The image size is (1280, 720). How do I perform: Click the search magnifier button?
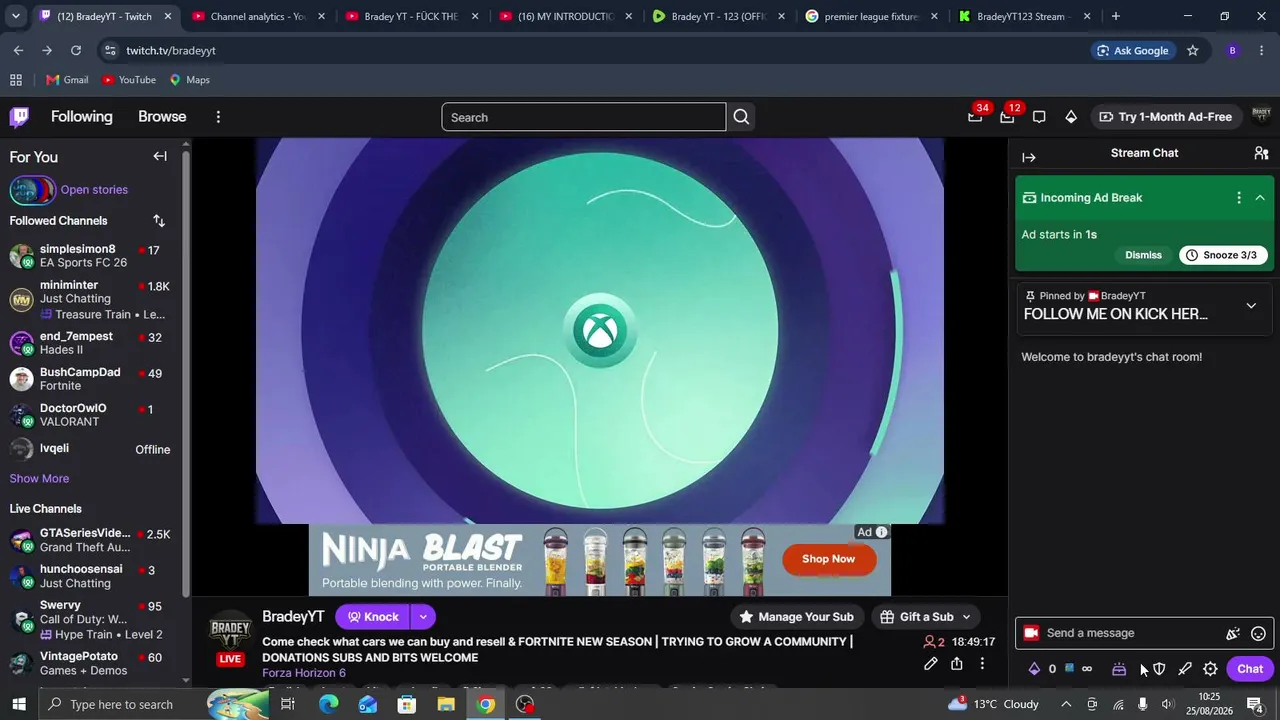pyautogui.click(x=741, y=117)
